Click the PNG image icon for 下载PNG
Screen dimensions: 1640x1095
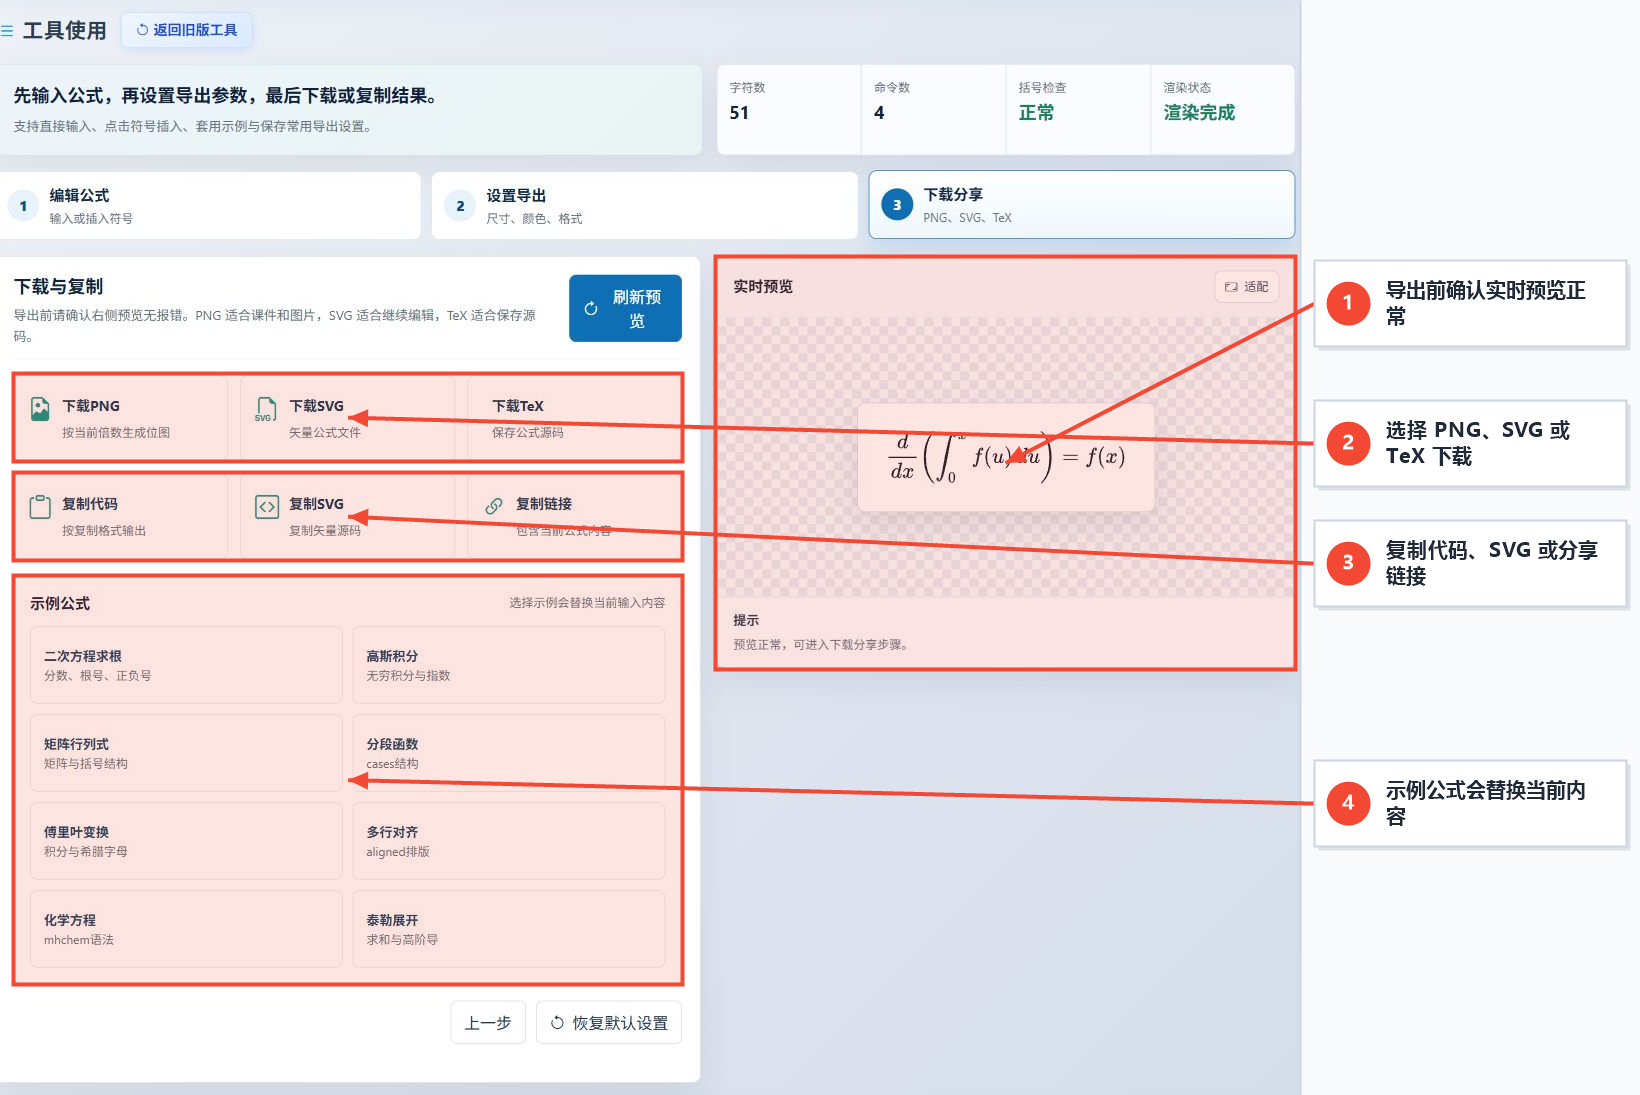point(40,408)
